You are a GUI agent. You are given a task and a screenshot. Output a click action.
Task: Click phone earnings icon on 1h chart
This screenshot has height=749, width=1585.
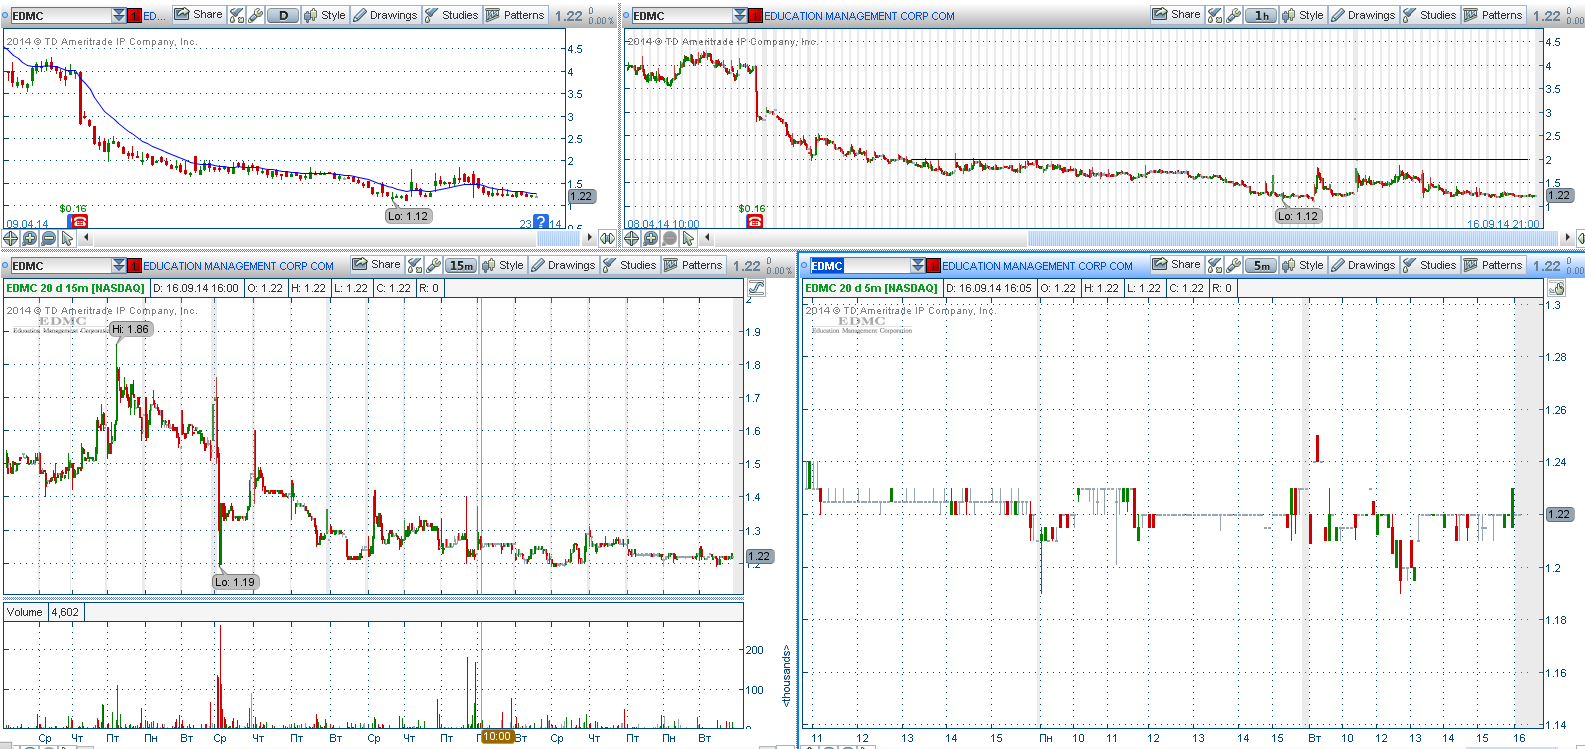[755, 221]
